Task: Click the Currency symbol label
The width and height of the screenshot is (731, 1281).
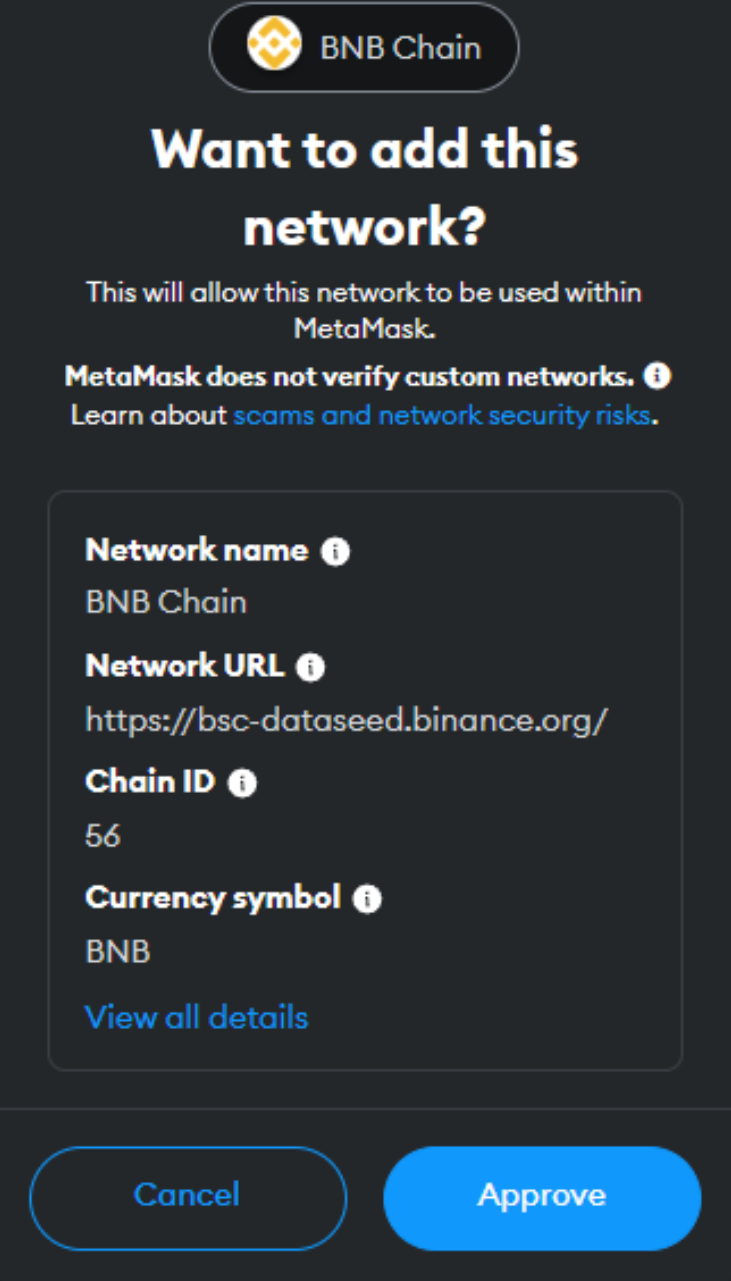Action: [213, 898]
